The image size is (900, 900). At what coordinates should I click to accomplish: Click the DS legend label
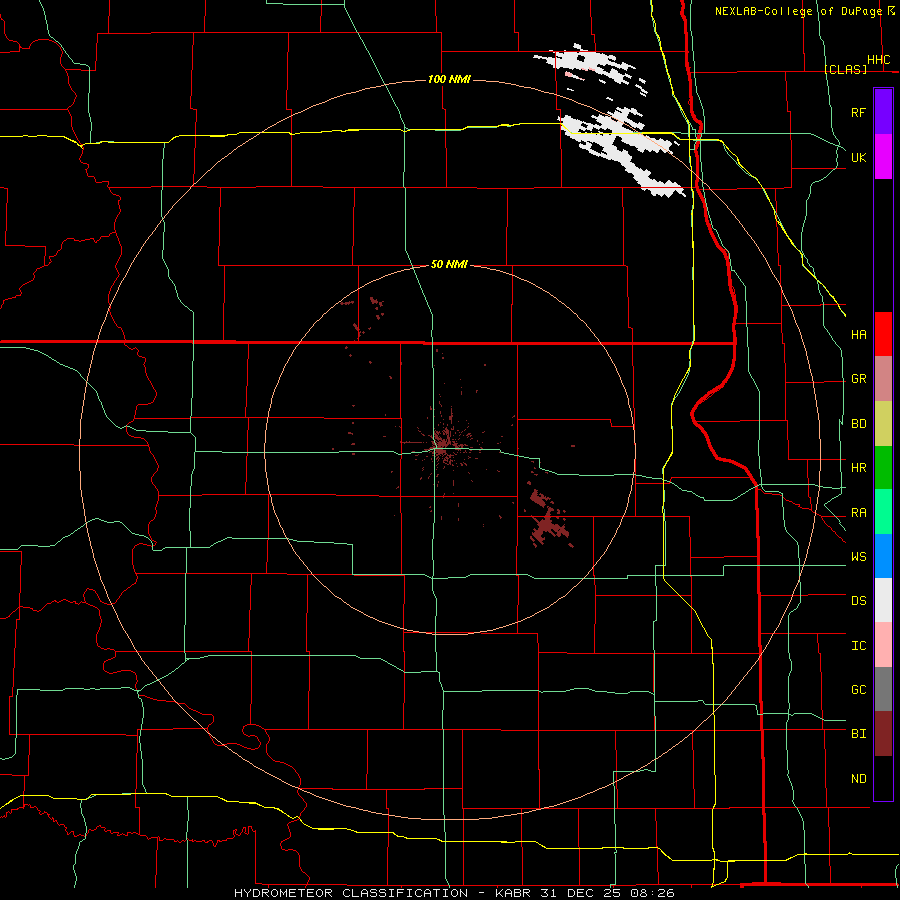pos(858,601)
